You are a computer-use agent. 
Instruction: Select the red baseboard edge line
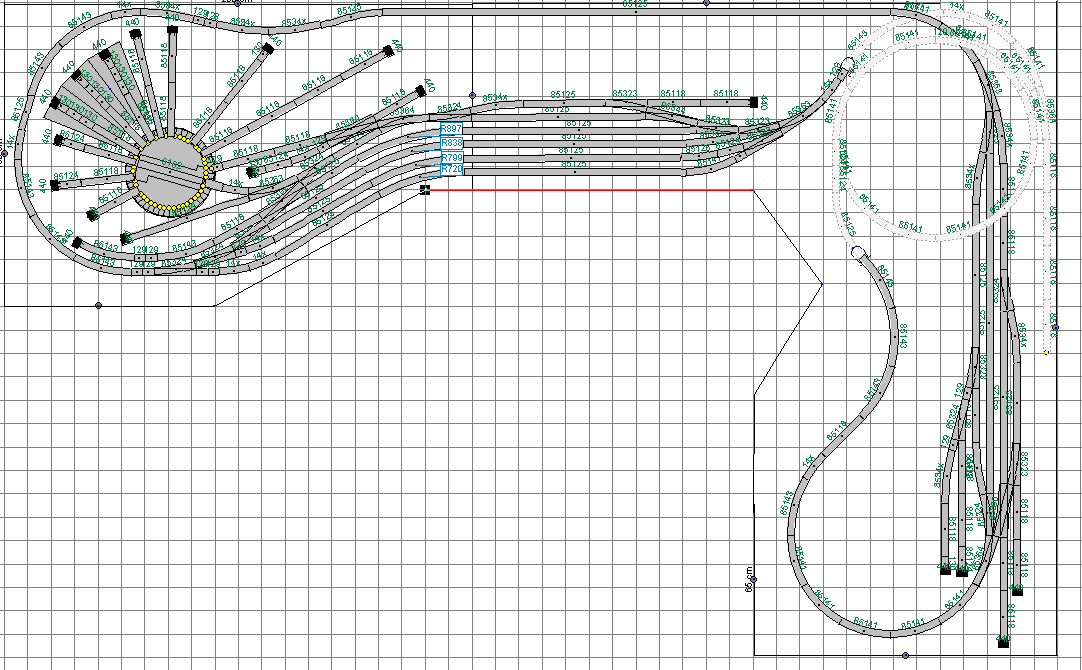click(x=600, y=189)
